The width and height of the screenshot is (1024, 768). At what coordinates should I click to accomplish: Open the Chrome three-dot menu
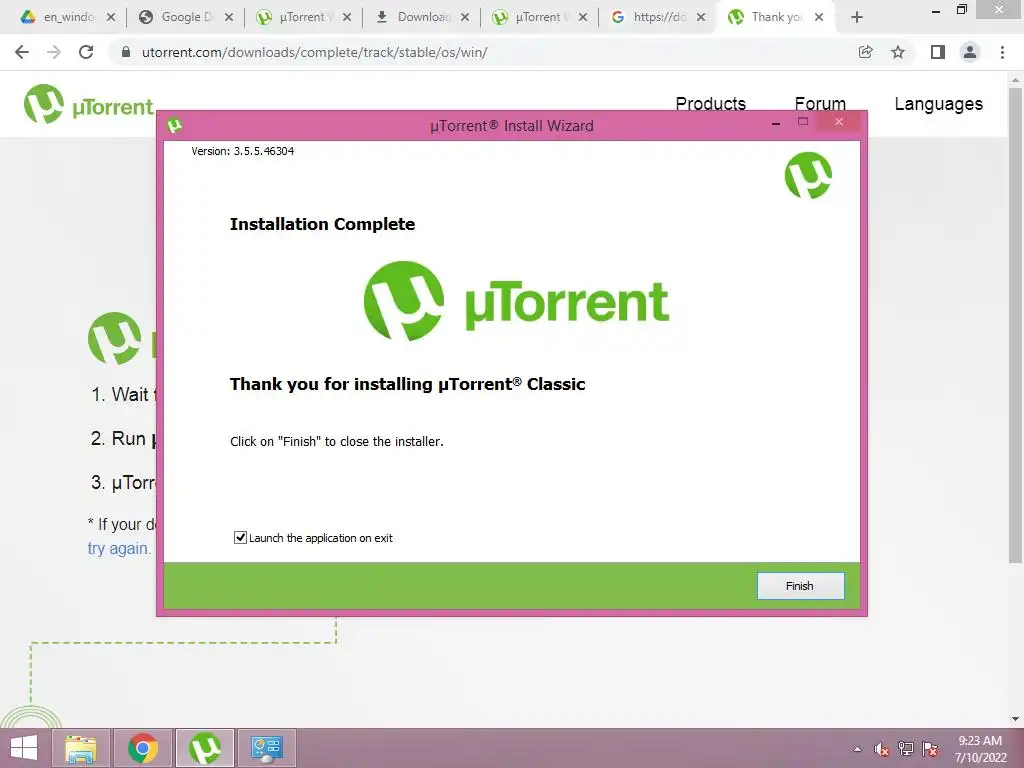1002,52
